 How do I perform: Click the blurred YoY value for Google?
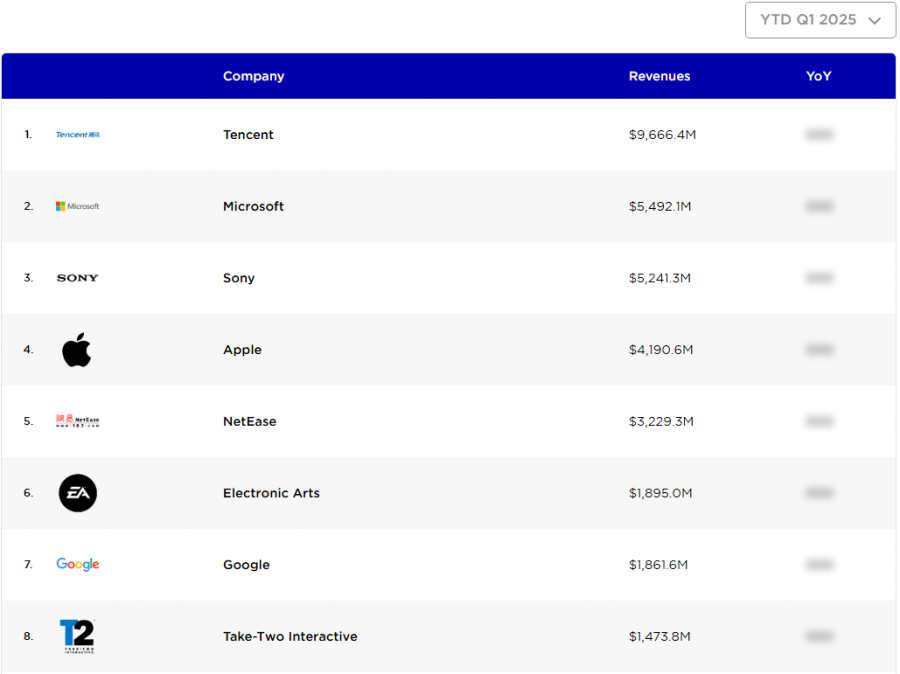click(x=819, y=565)
